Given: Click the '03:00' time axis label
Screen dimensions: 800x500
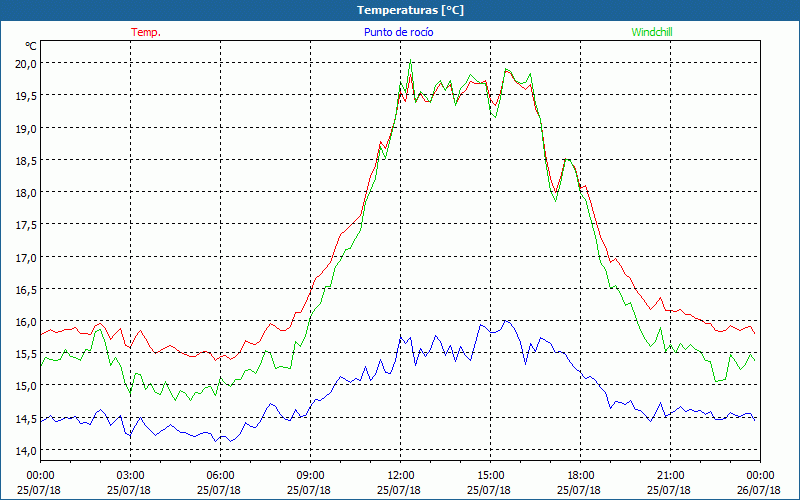Looking at the screenshot, I should (130, 476).
